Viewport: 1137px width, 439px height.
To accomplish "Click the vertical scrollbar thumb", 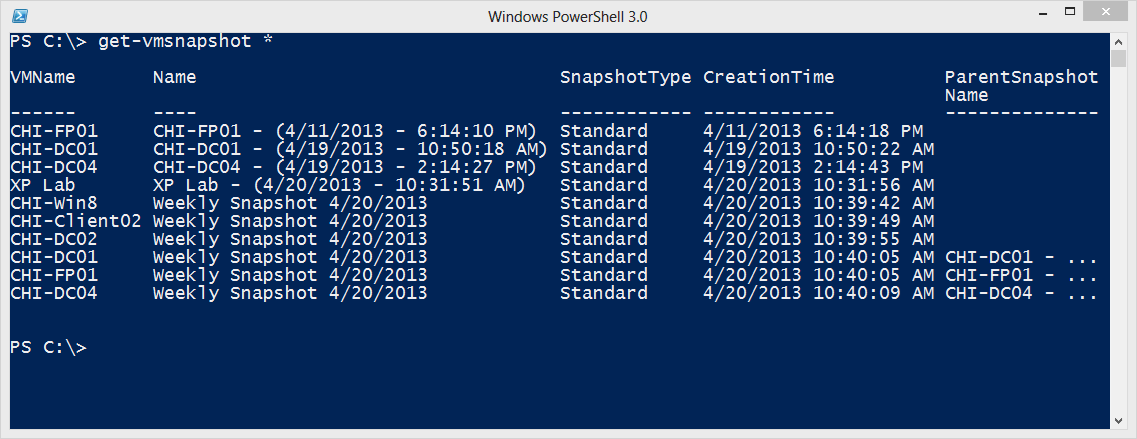I will pyautogui.click(x=1119, y=58).
